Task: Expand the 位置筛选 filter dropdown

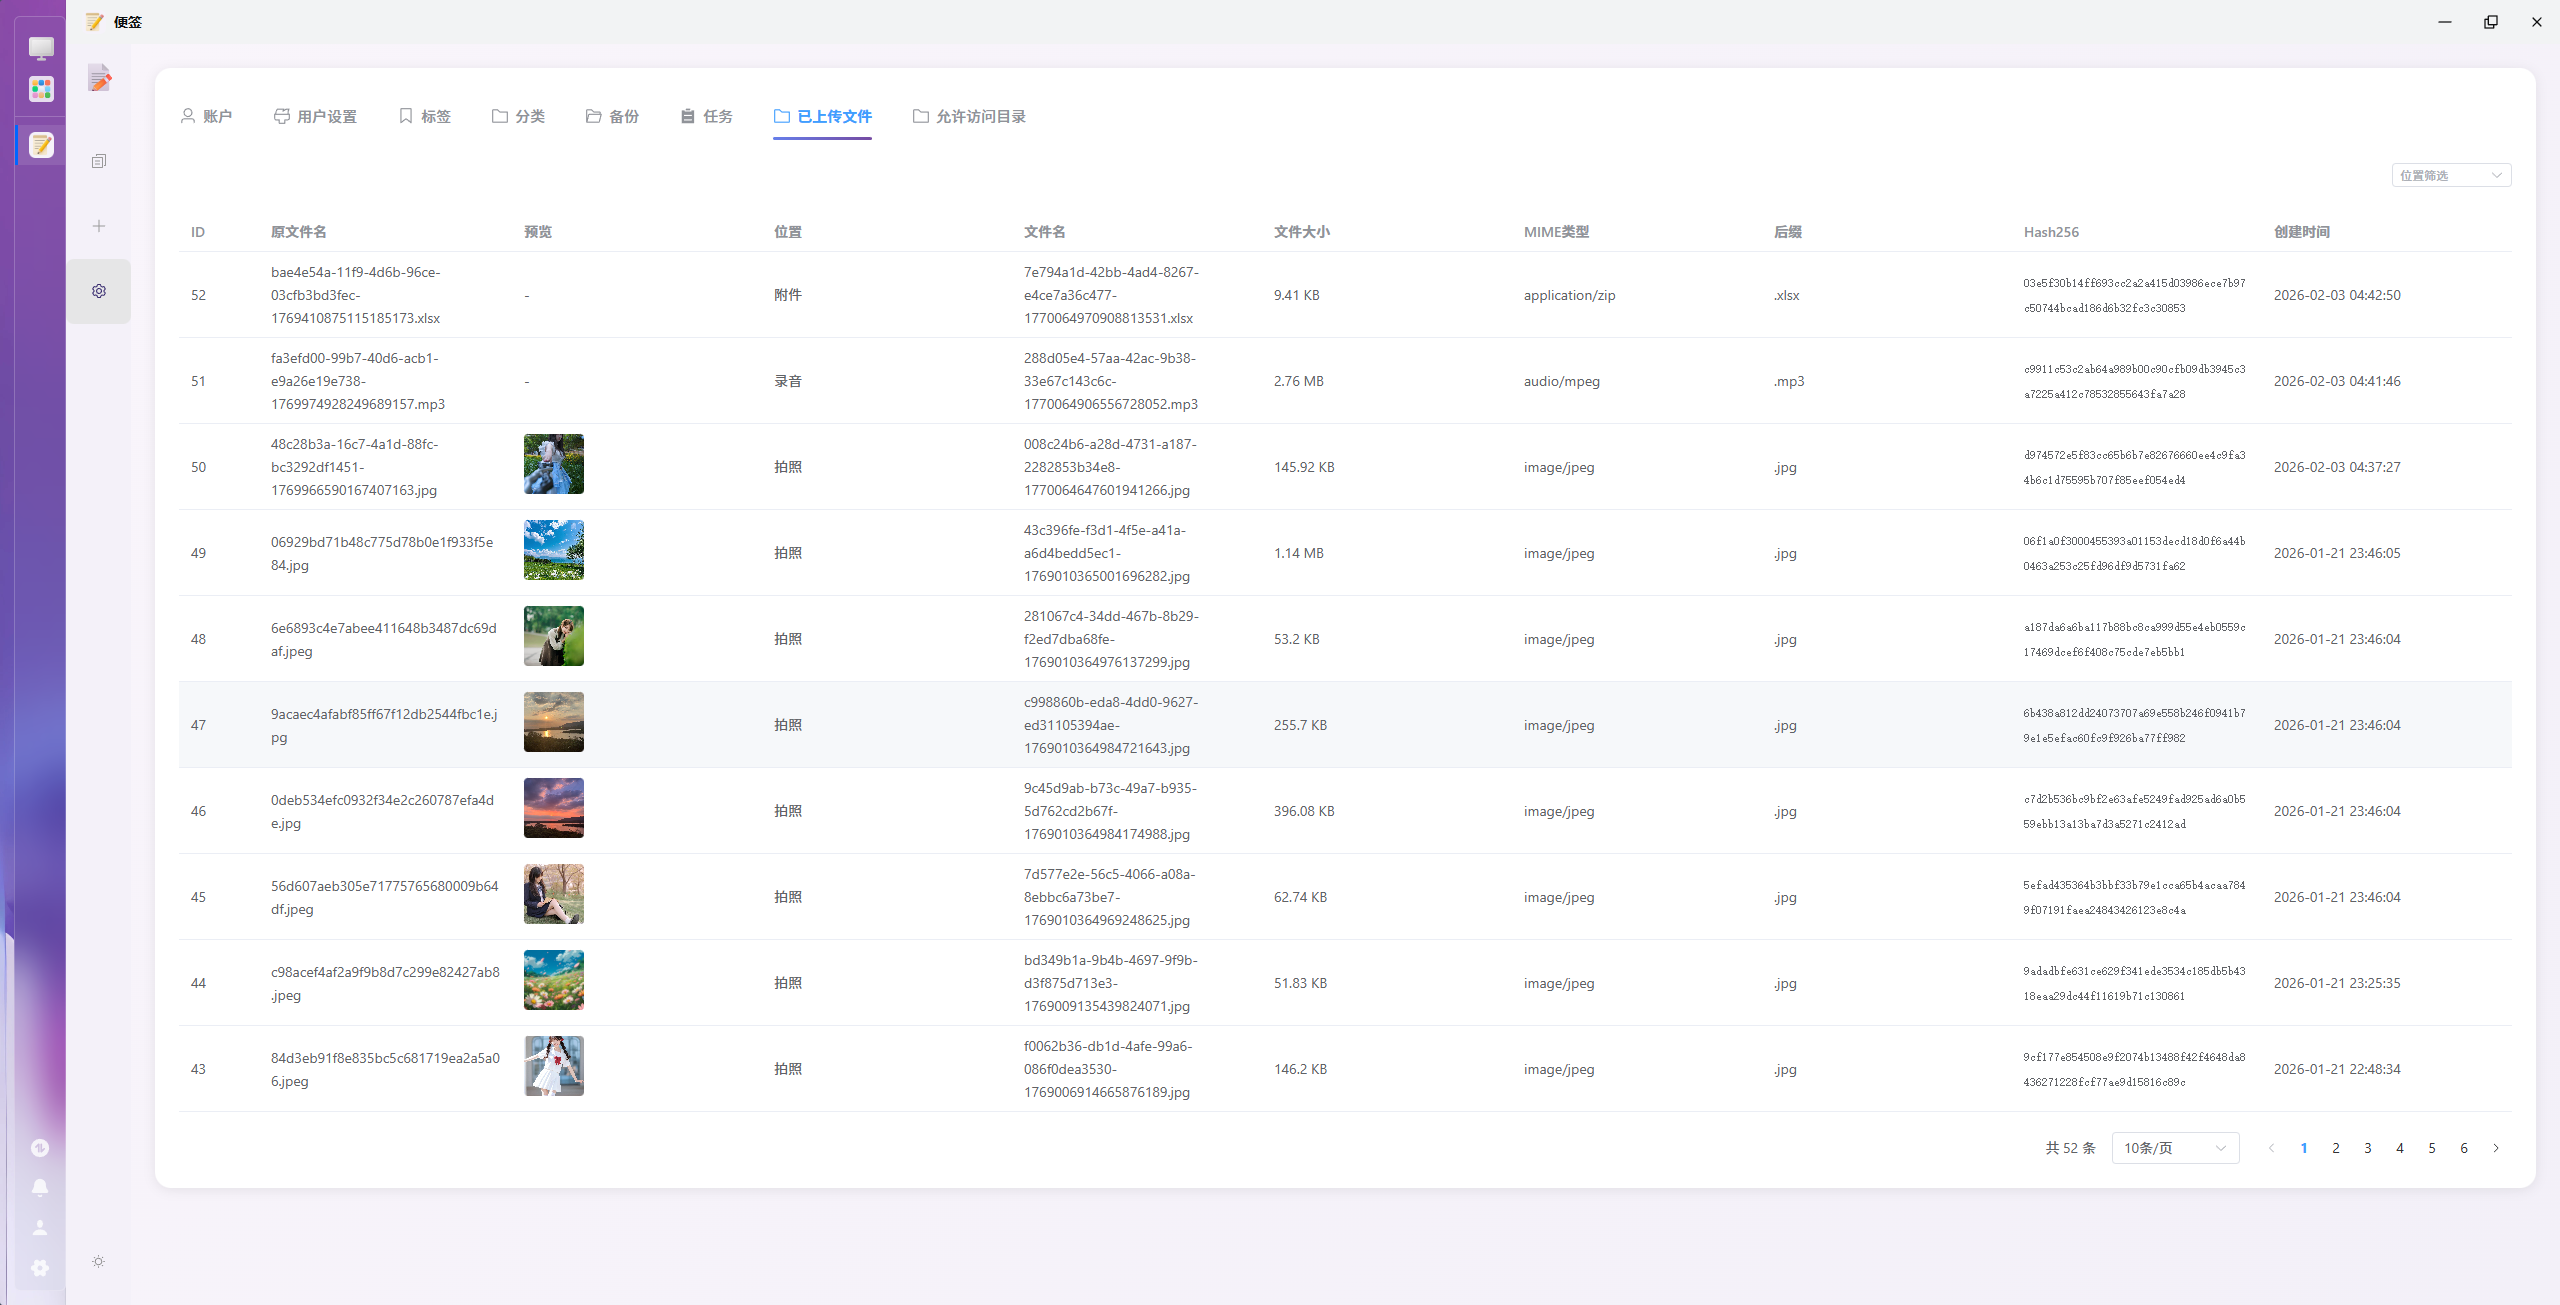Action: 2450,175
